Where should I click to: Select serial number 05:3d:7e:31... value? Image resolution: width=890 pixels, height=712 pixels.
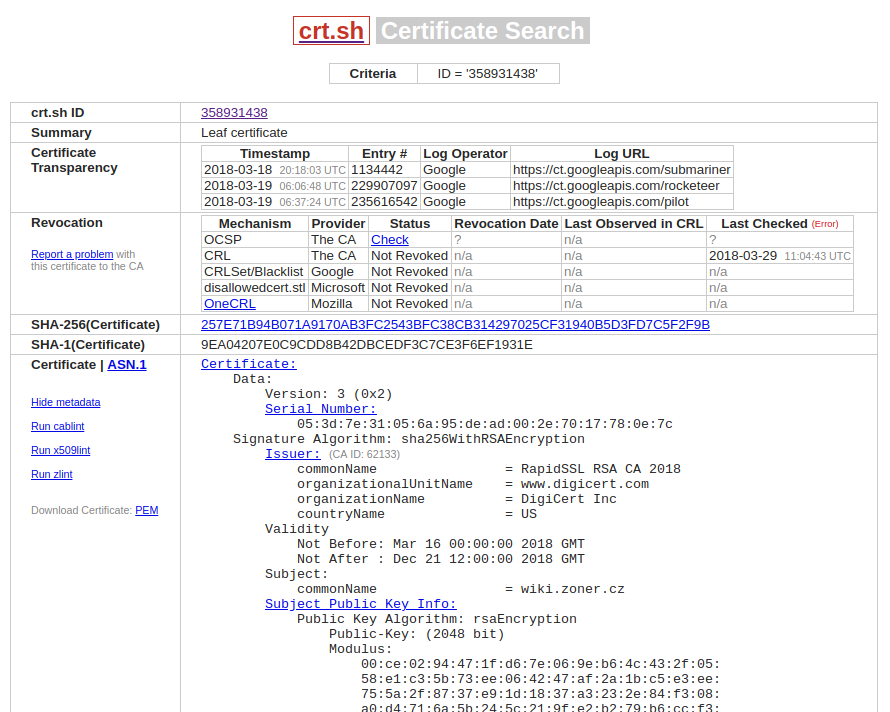pyautogui.click(x=485, y=424)
